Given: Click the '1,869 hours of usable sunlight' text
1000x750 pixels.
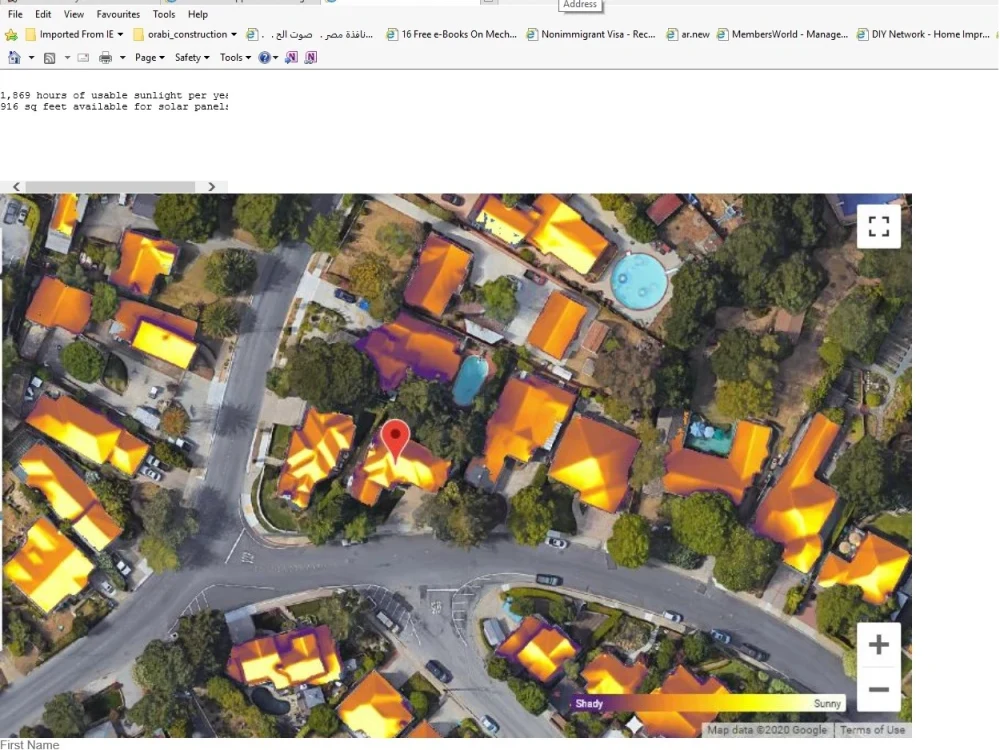Looking at the screenshot, I should tap(114, 95).
